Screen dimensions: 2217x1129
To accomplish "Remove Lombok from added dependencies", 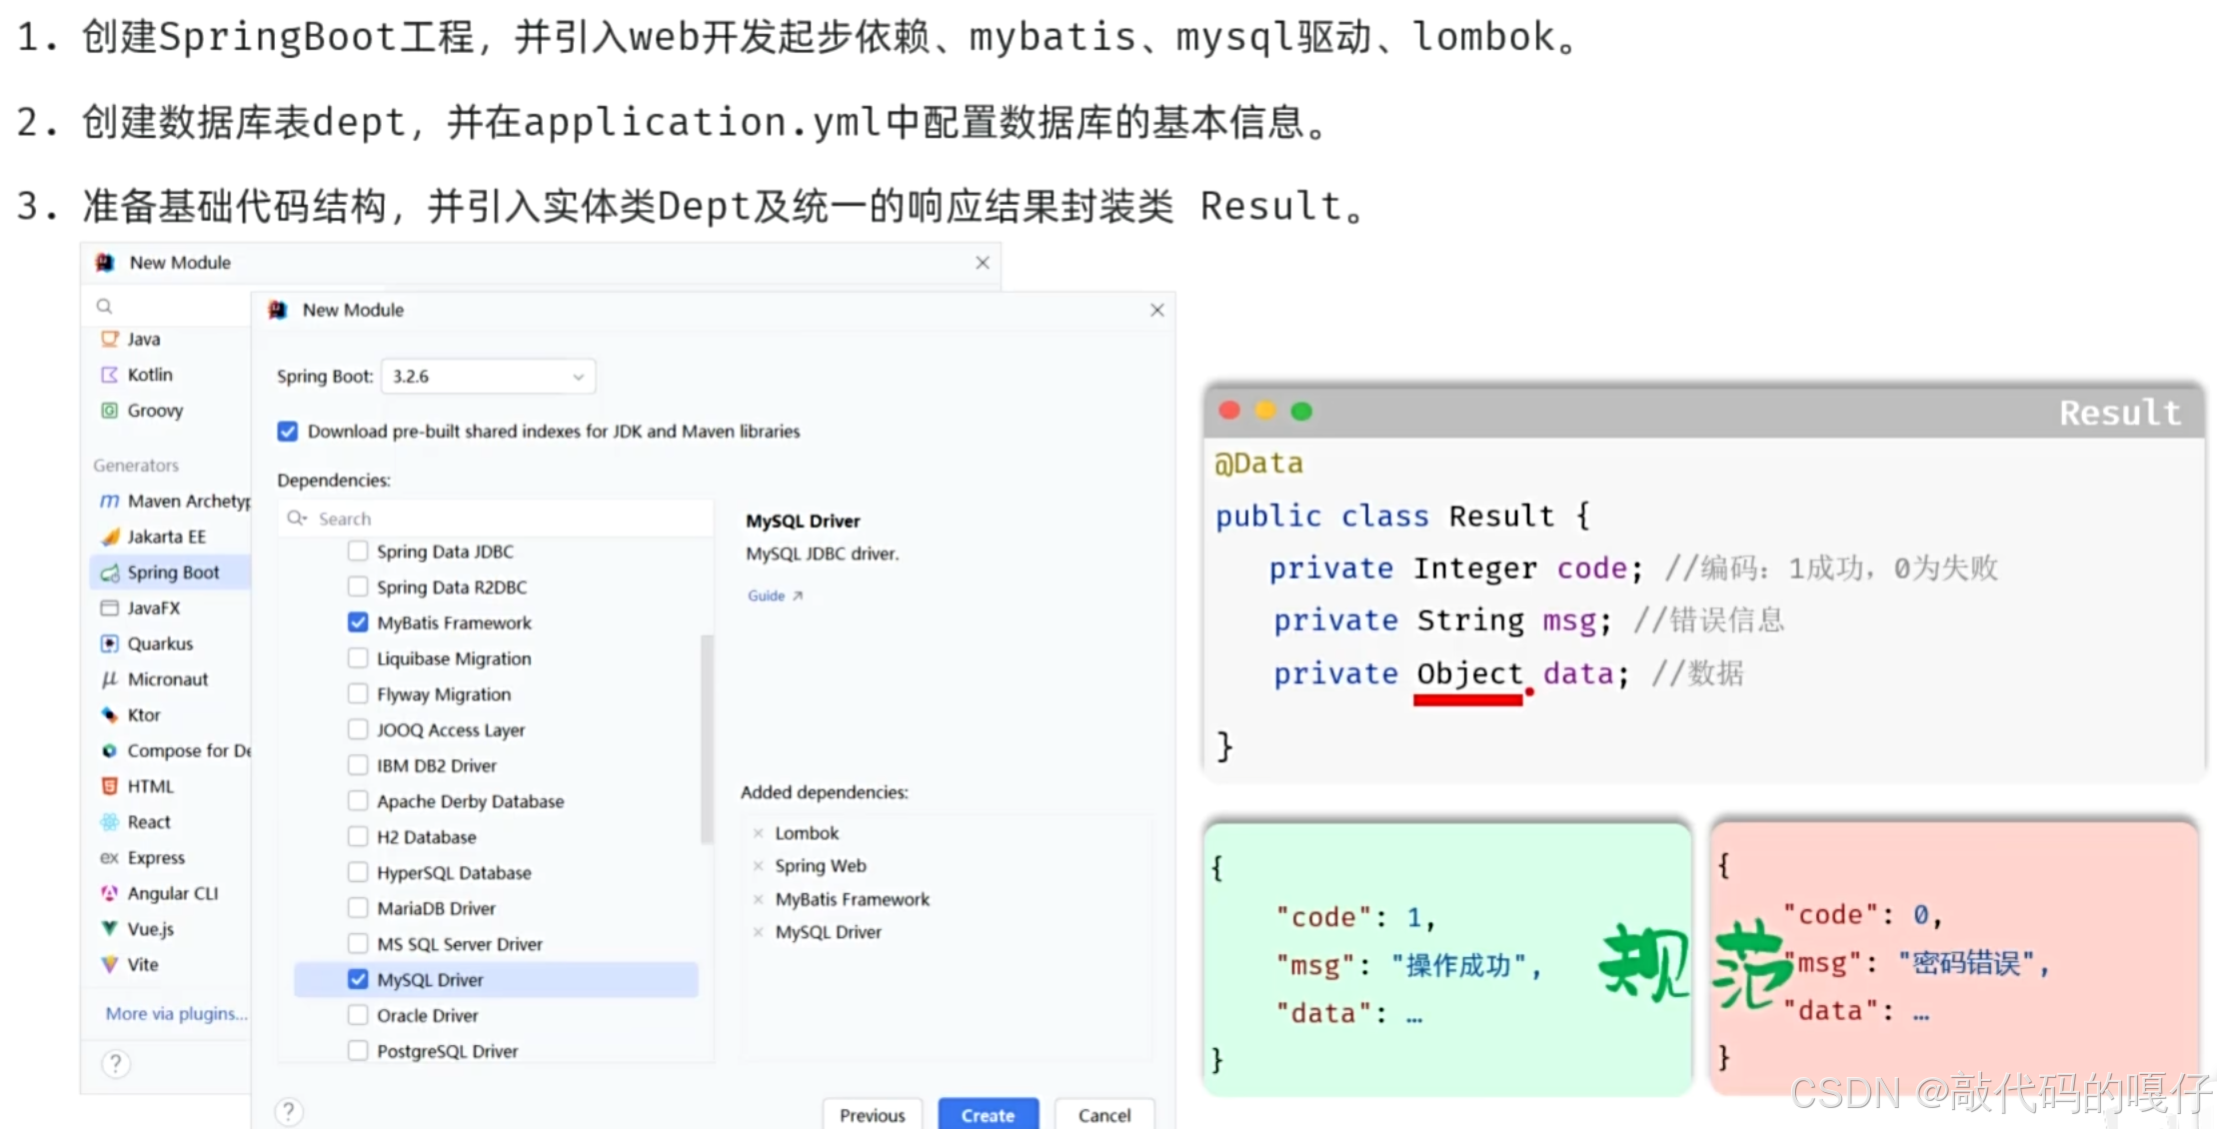I will pyautogui.click(x=758, y=833).
